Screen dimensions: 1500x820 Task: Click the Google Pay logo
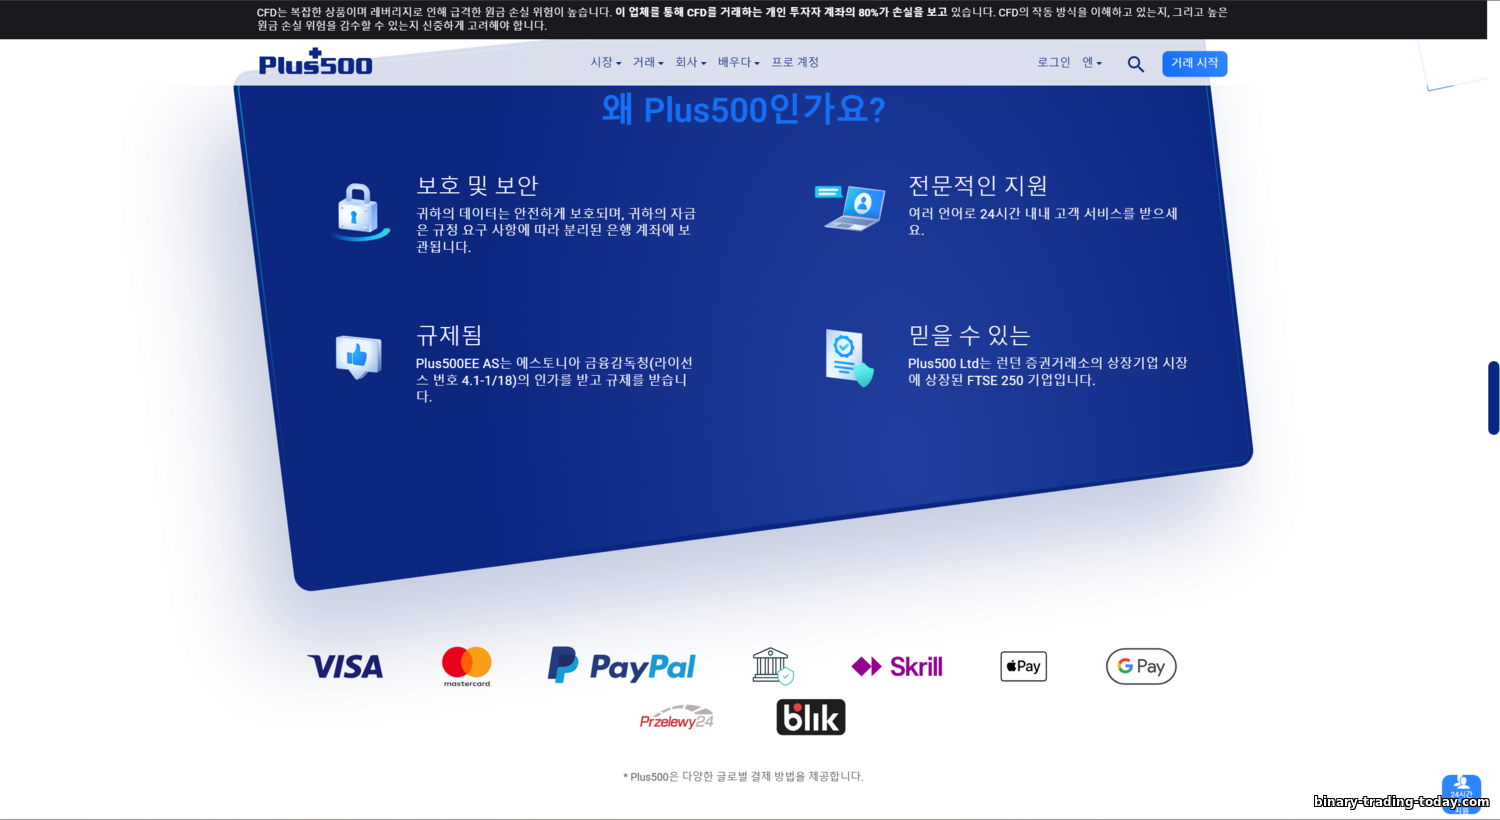click(x=1141, y=666)
